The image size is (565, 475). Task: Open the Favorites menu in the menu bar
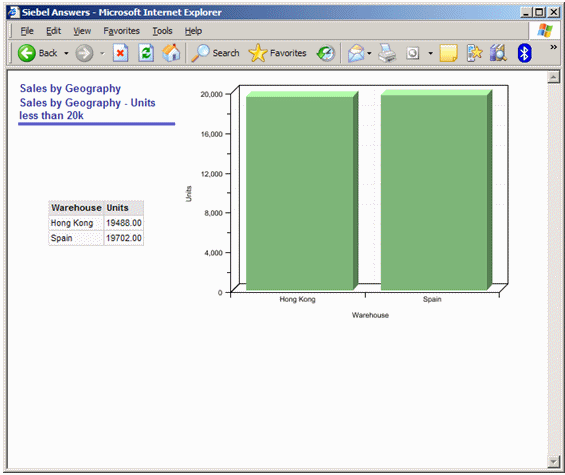click(121, 31)
